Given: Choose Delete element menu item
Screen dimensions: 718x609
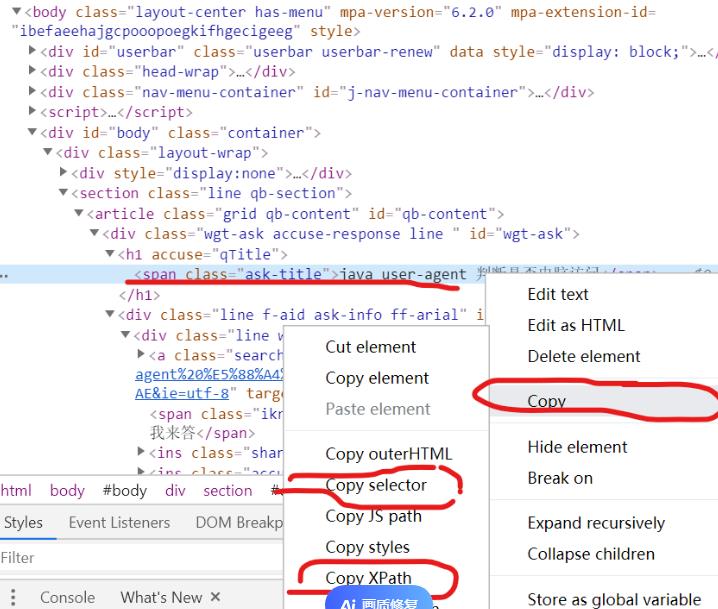Looking at the screenshot, I should click(x=583, y=356).
